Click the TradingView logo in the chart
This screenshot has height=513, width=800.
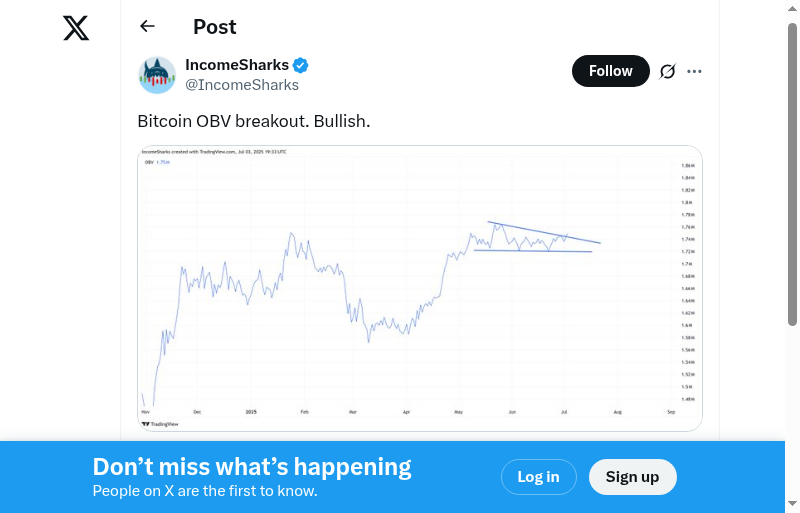[x=158, y=424]
